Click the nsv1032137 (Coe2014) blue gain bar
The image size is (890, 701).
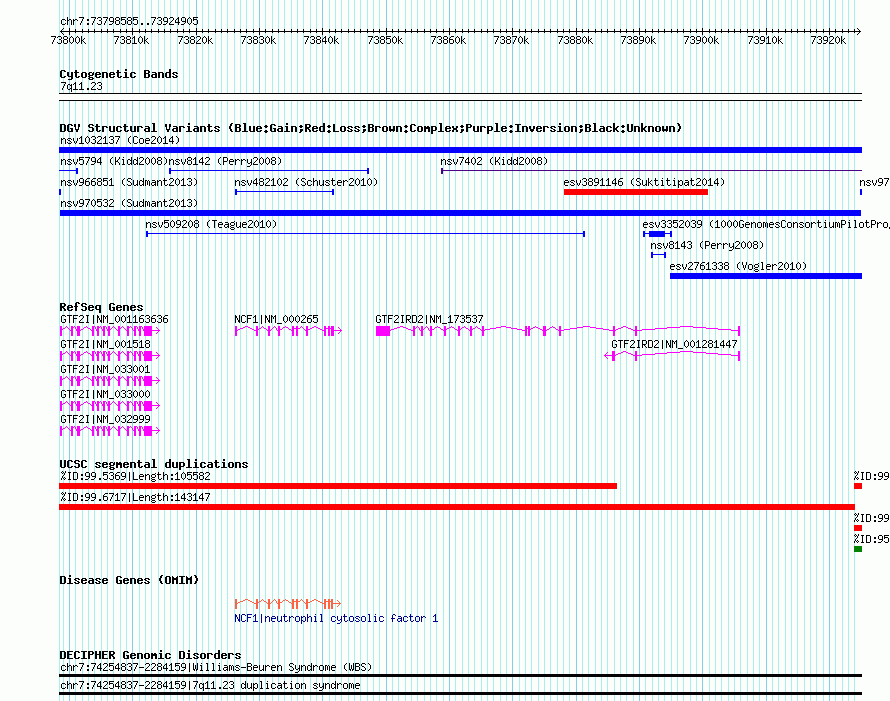click(460, 150)
